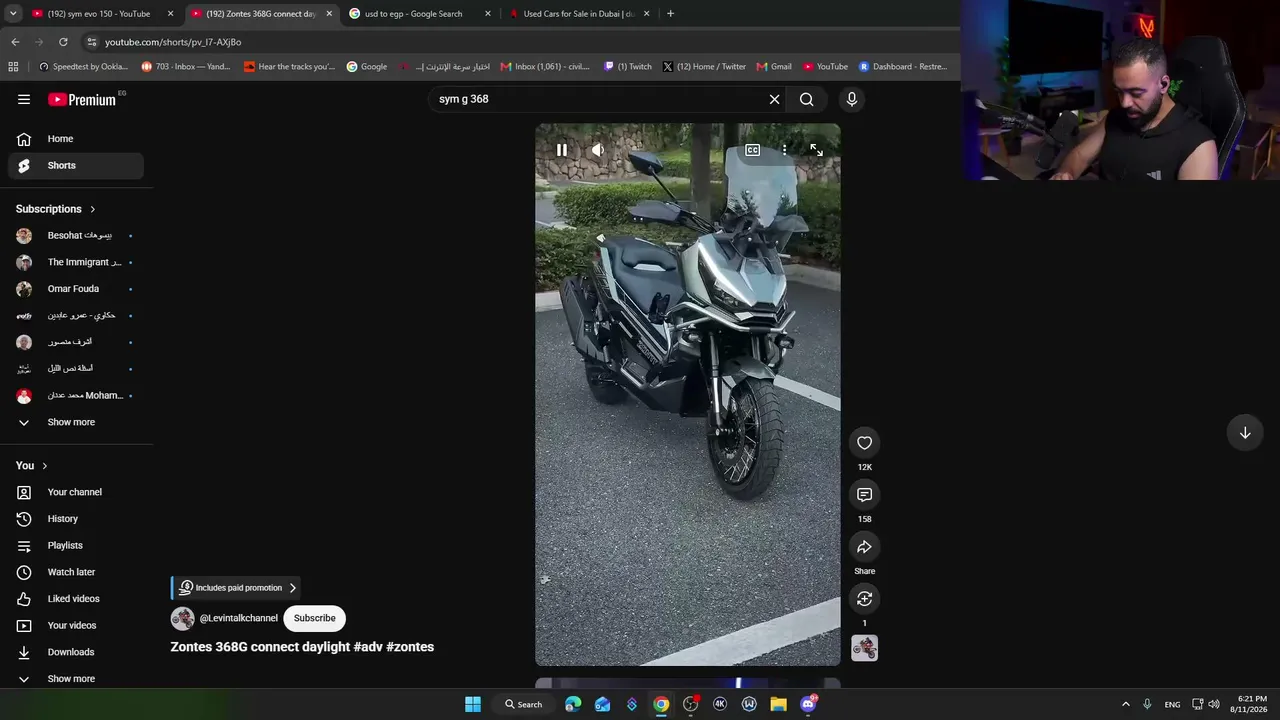Open Liked videos in the sidebar

point(76,599)
